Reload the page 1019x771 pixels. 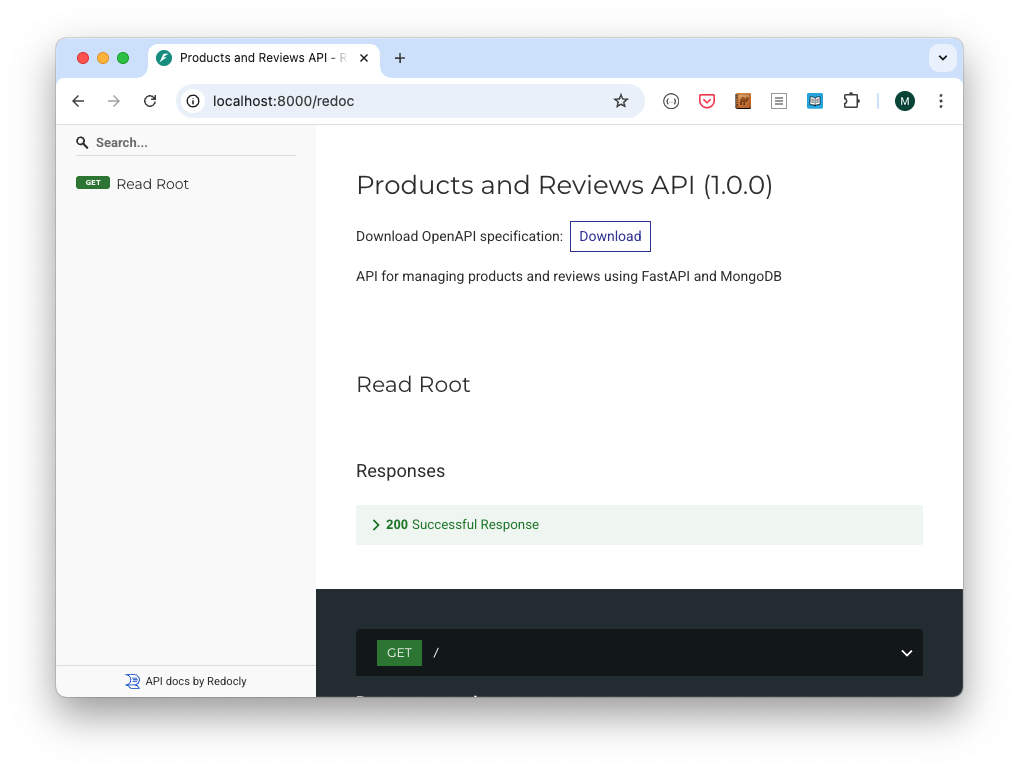[150, 101]
